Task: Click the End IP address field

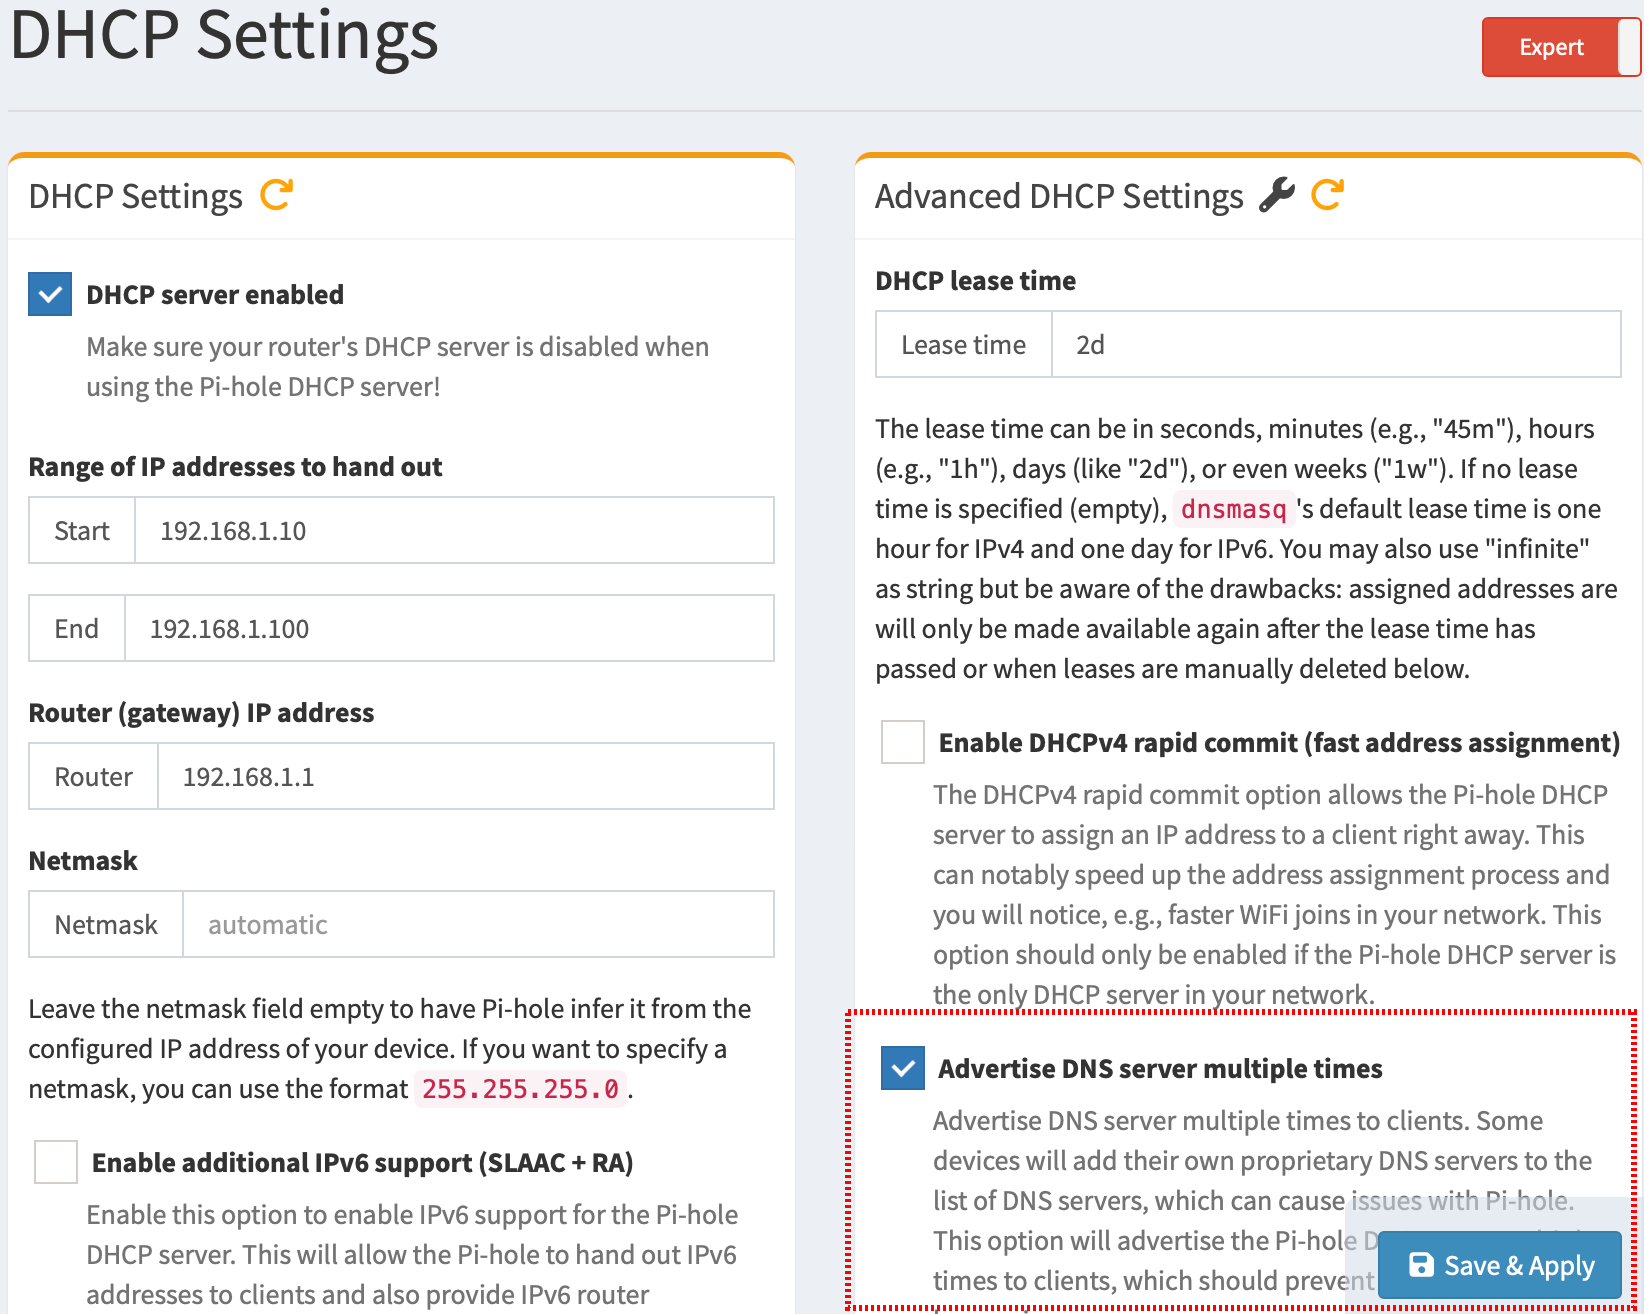Action: point(448,629)
